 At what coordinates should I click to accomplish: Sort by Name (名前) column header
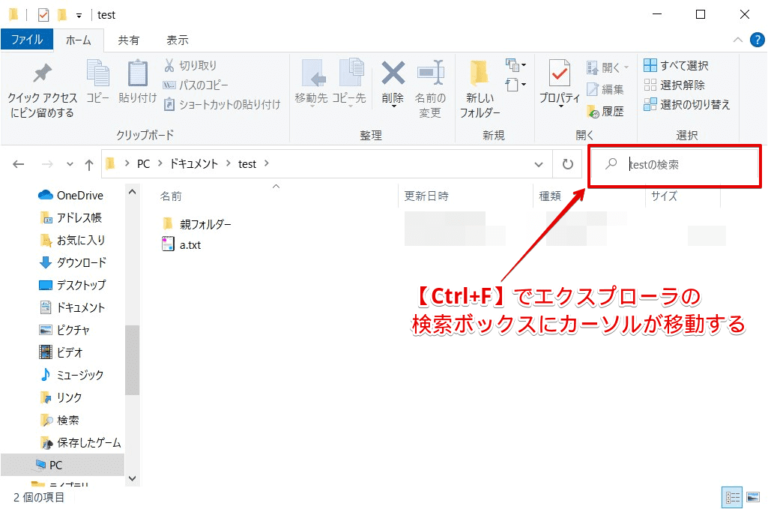tap(170, 196)
